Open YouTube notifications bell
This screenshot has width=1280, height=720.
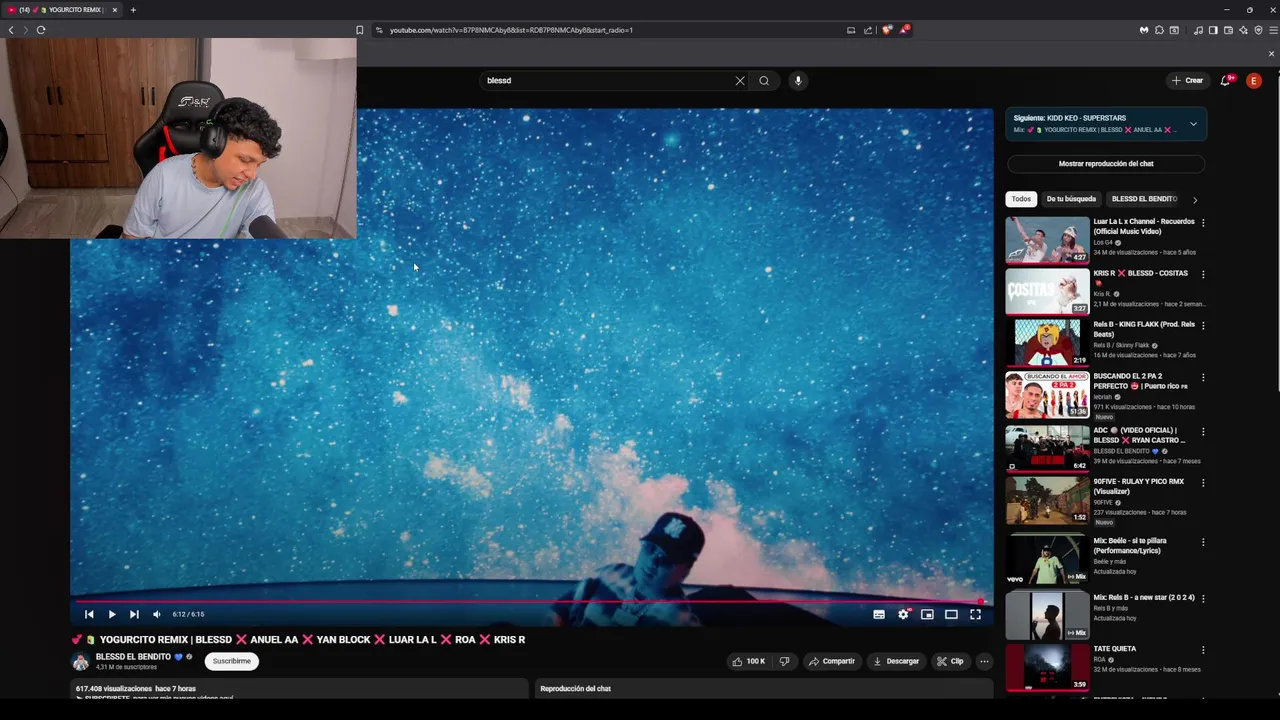tap(1225, 81)
